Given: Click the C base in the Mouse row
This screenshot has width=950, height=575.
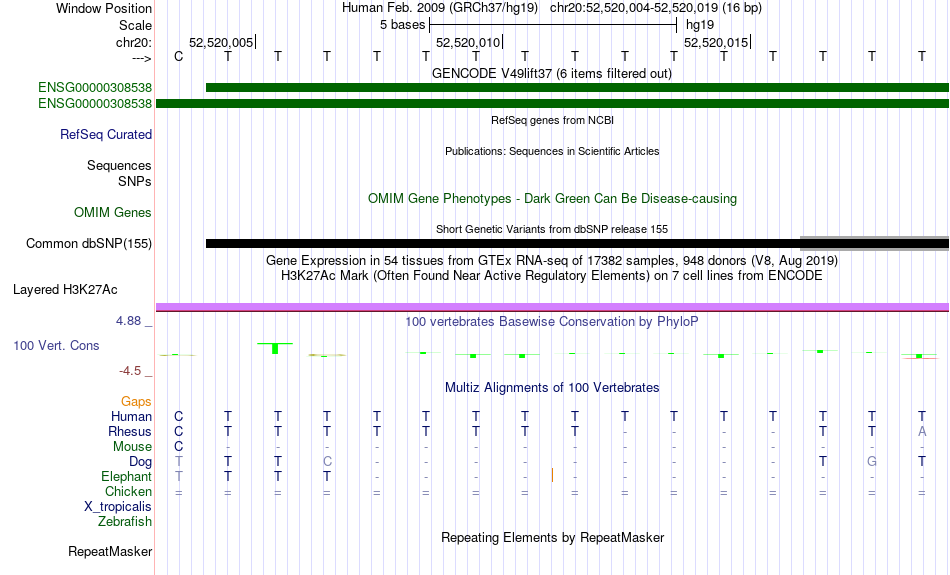Looking at the screenshot, I should click(178, 447).
